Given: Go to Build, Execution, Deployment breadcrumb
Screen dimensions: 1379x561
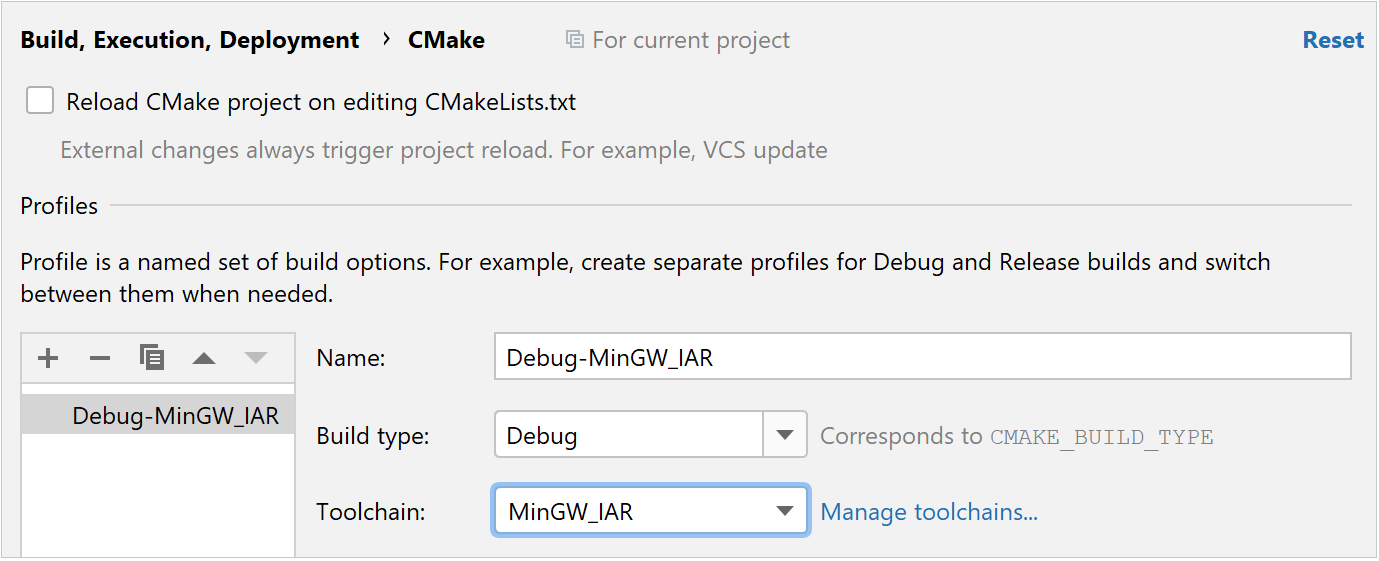Looking at the screenshot, I should (190, 40).
